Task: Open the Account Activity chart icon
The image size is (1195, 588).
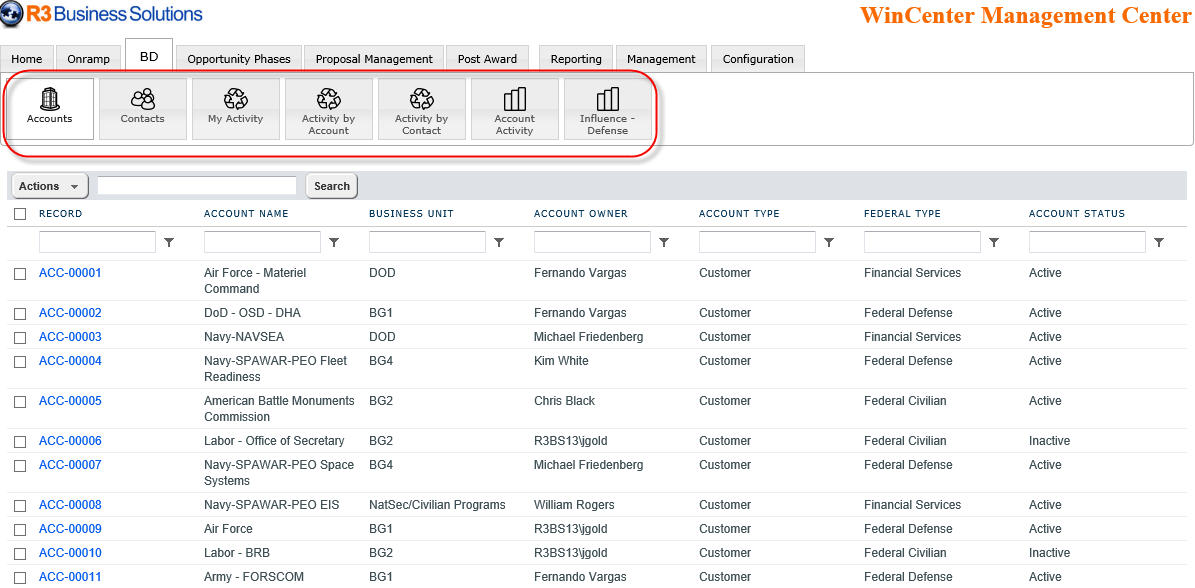Action: click(515, 108)
